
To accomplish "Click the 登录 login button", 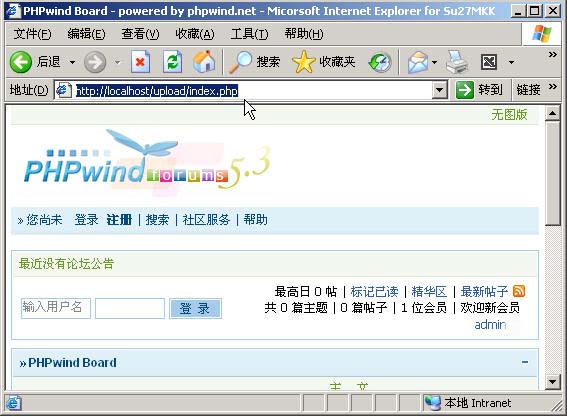I will [x=195, y=309].
